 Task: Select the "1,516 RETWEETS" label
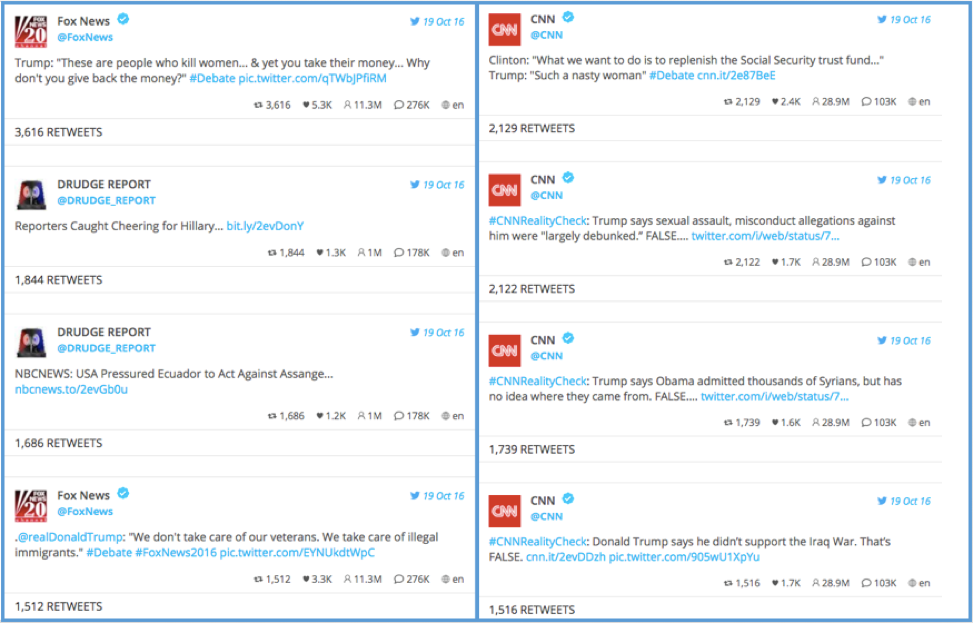pyautogui.click(x=532, y=610)
